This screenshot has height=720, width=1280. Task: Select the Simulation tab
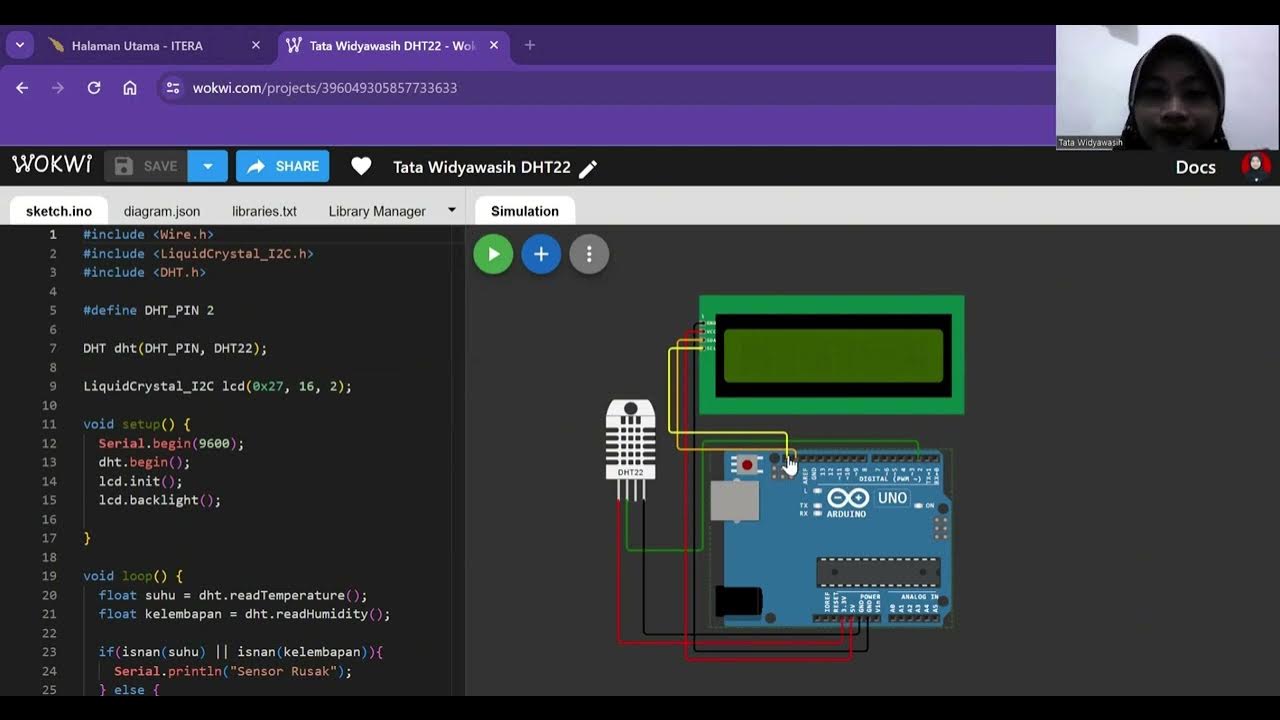pyautogui.click(x=525, y=211)
